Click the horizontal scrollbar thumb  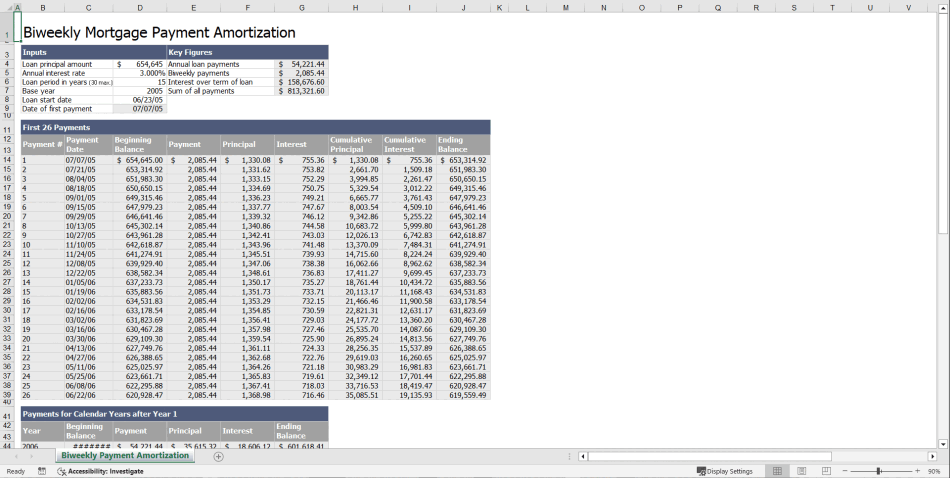[x=709, y=456]
